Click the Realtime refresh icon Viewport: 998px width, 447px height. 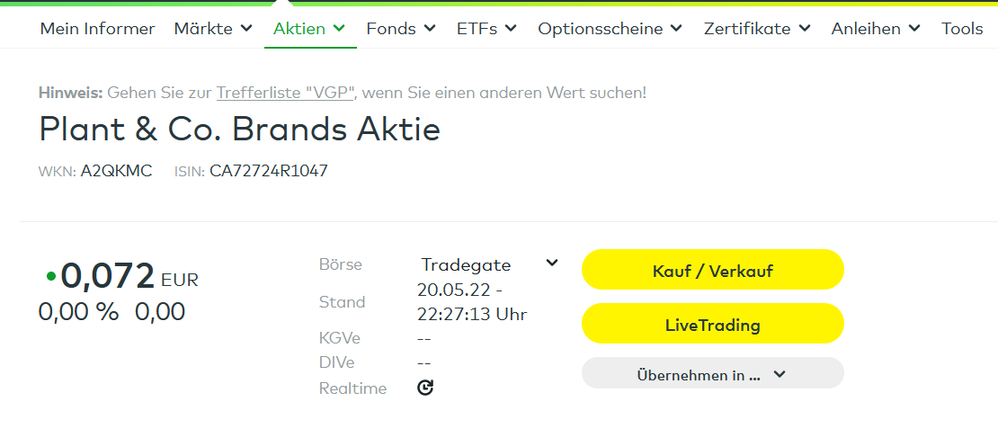tap(425, 388)
